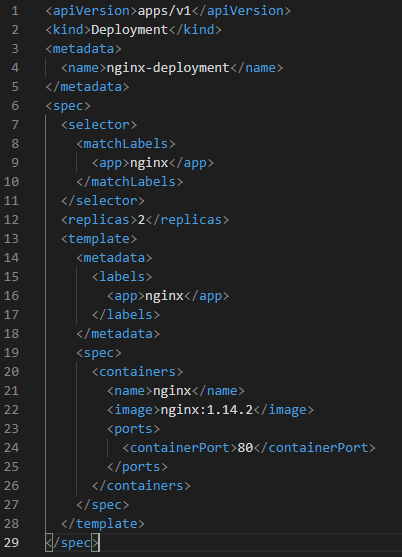This screenshot has height=557, width=402.
Task: Click the opening spec tag on line 6
Action: tap(68, 106)
